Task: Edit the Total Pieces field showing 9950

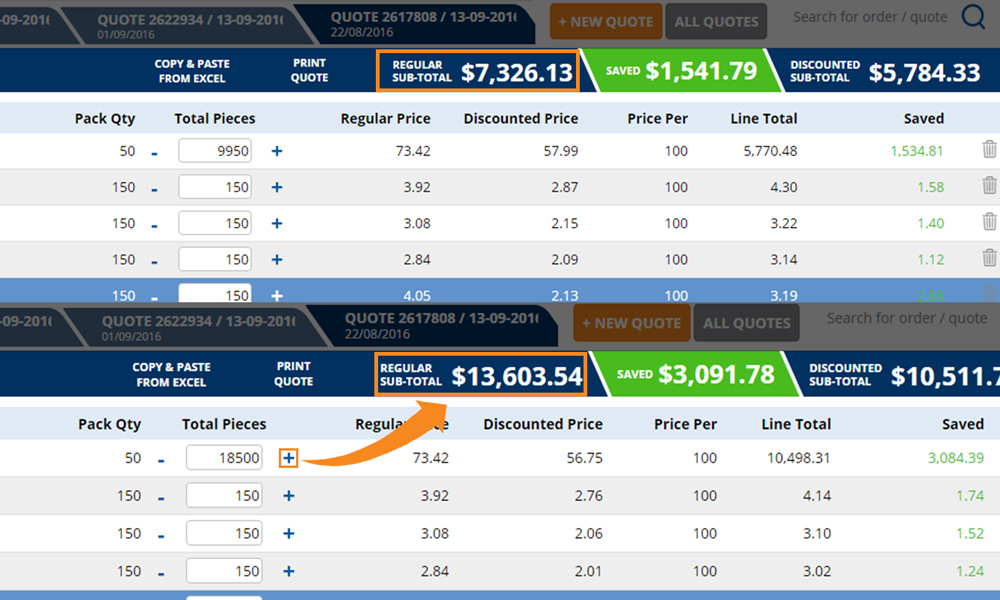Action: click(214, 151)
